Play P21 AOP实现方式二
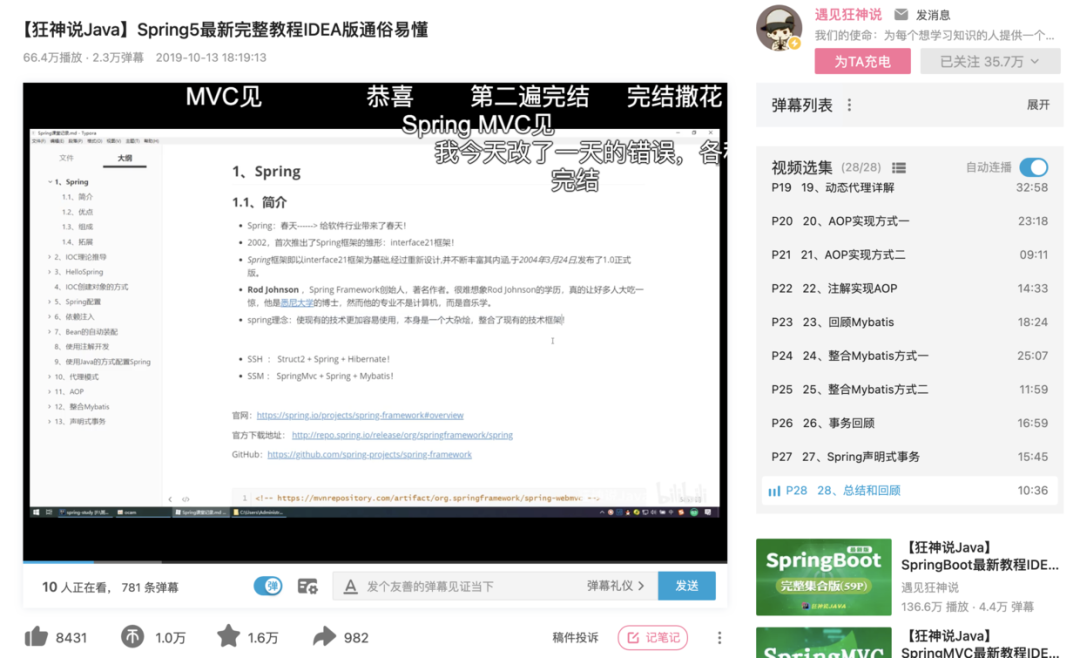Screen dimensions: 1080x658 (909, 255)
